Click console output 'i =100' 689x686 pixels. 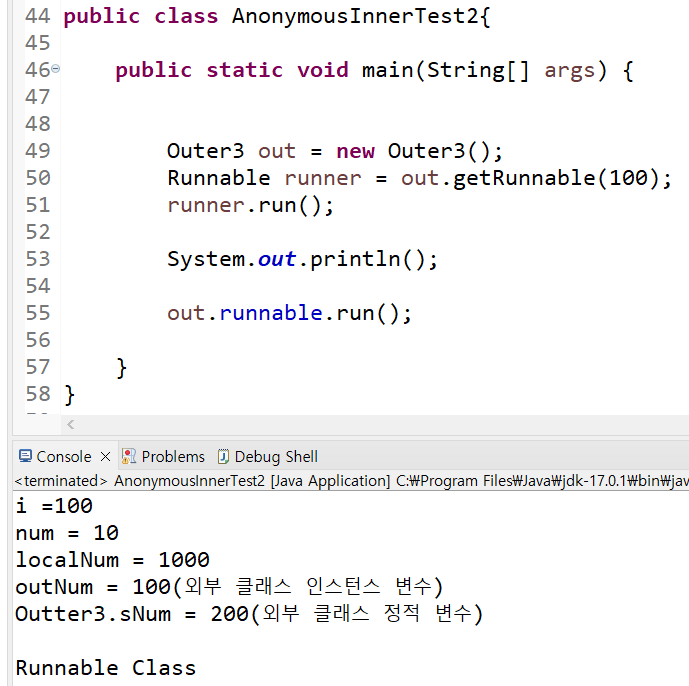click(54, 505)
